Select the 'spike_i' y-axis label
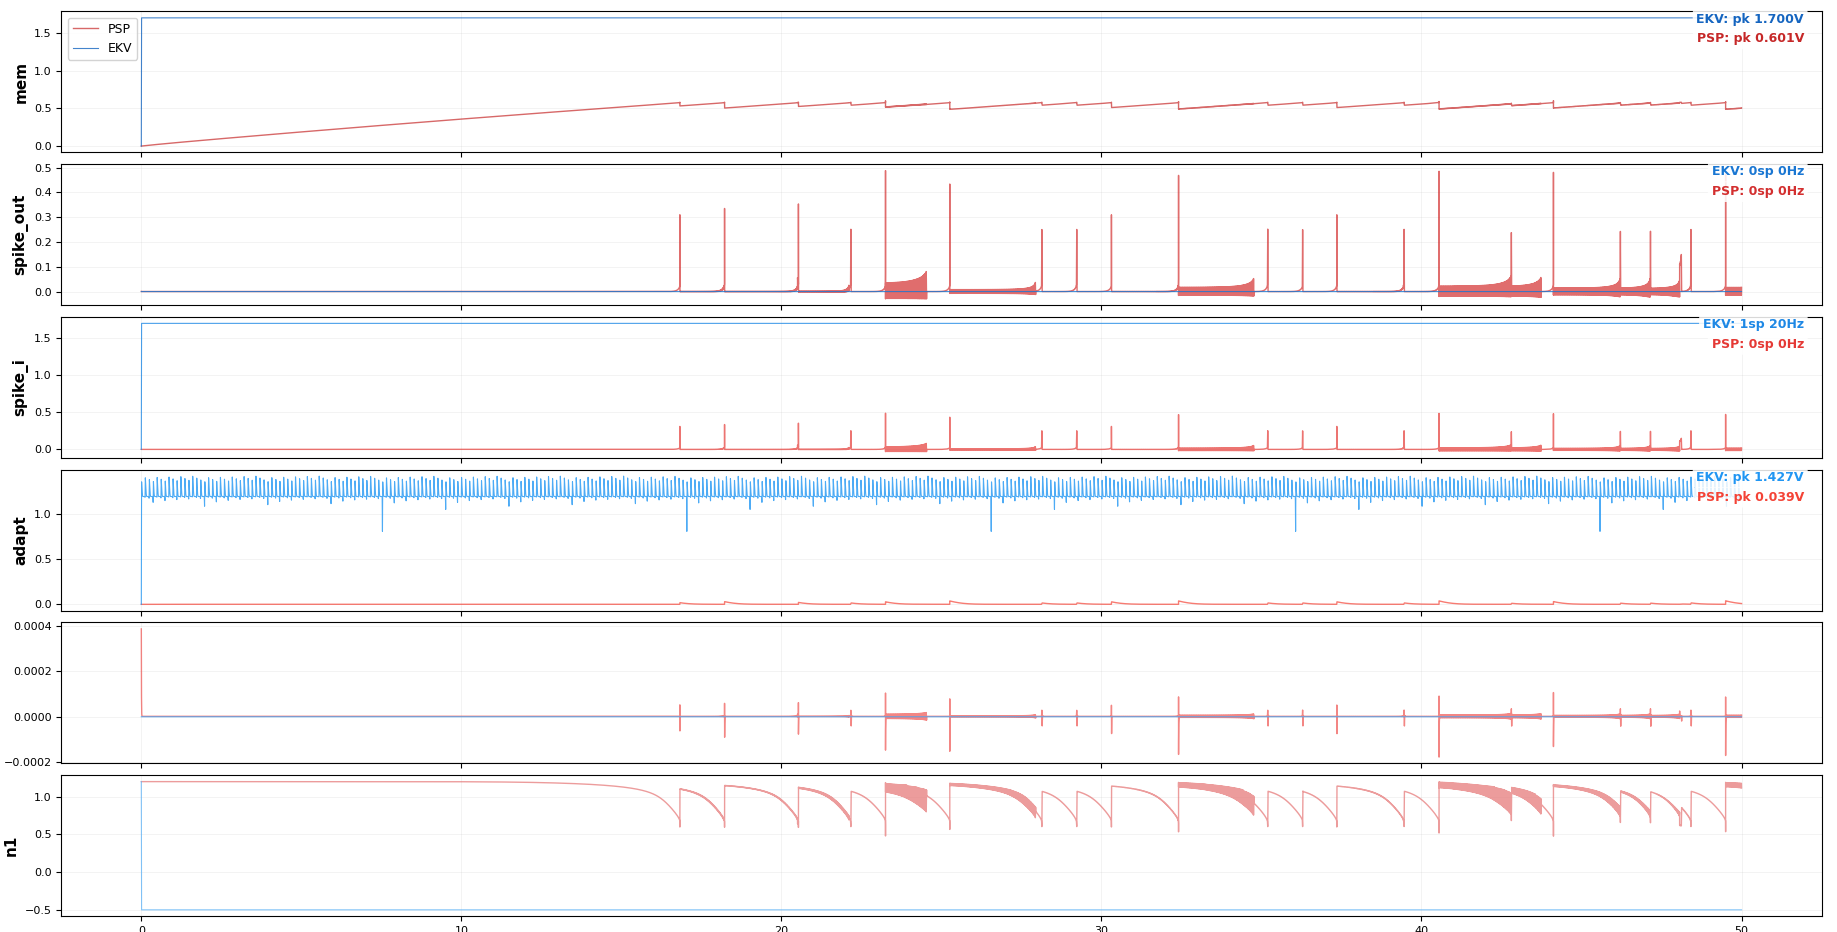1837x932 pixels. (x=19, y=388)
